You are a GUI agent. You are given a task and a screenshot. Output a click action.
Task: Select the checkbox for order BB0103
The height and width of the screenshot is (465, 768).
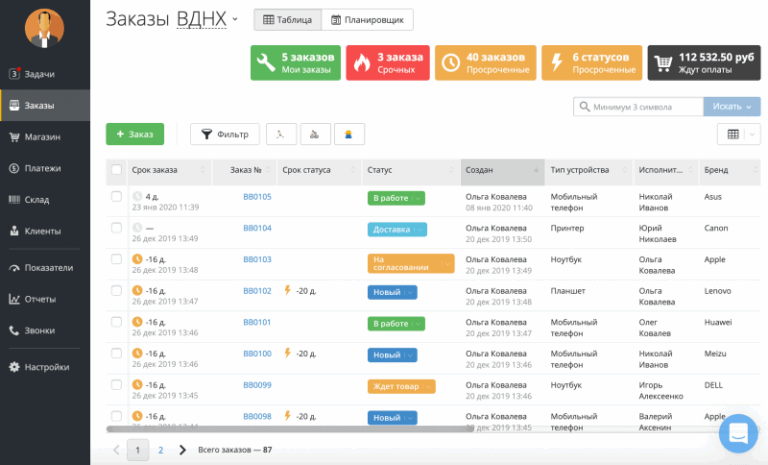tap(117, 259)
